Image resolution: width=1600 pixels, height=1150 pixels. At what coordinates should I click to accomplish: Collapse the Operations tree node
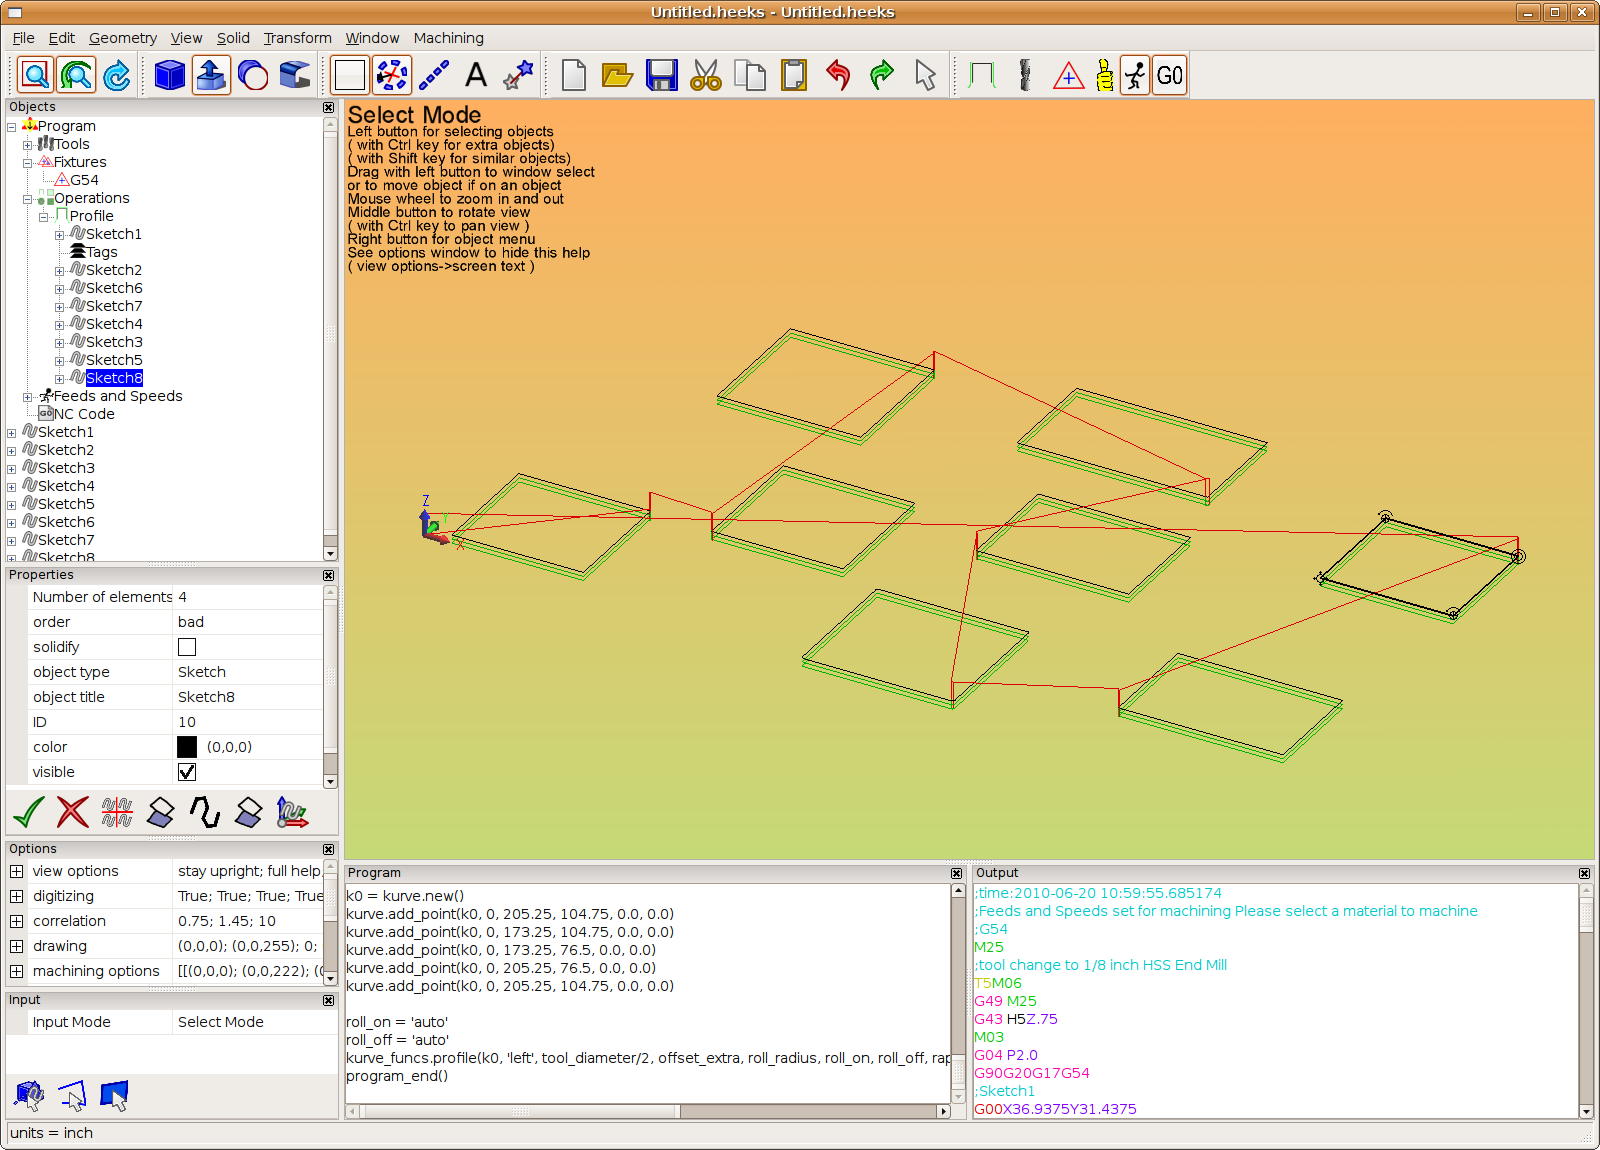click(26, 198)
